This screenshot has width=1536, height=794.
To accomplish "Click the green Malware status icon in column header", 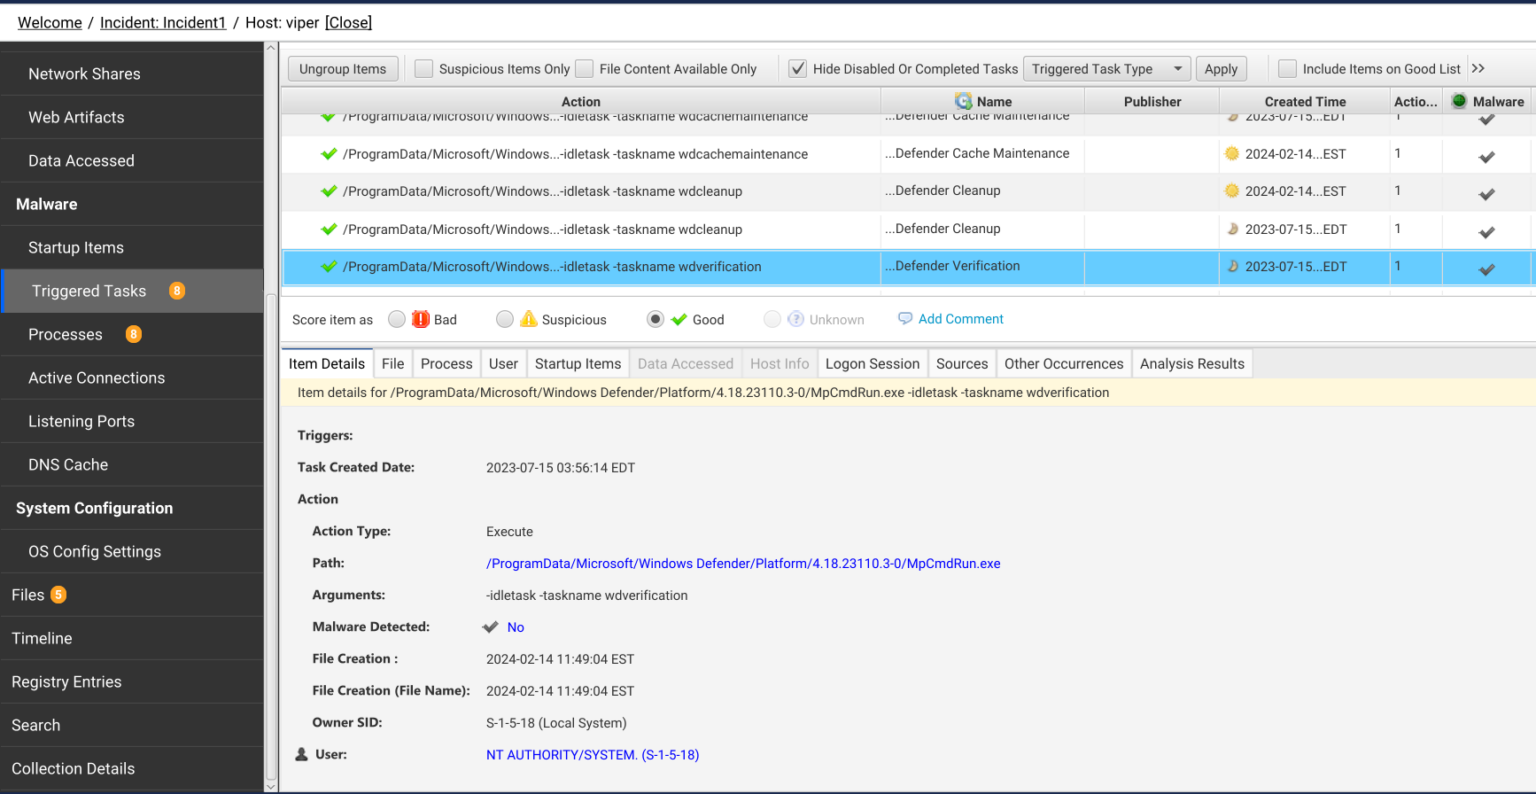I will 1460,101.
